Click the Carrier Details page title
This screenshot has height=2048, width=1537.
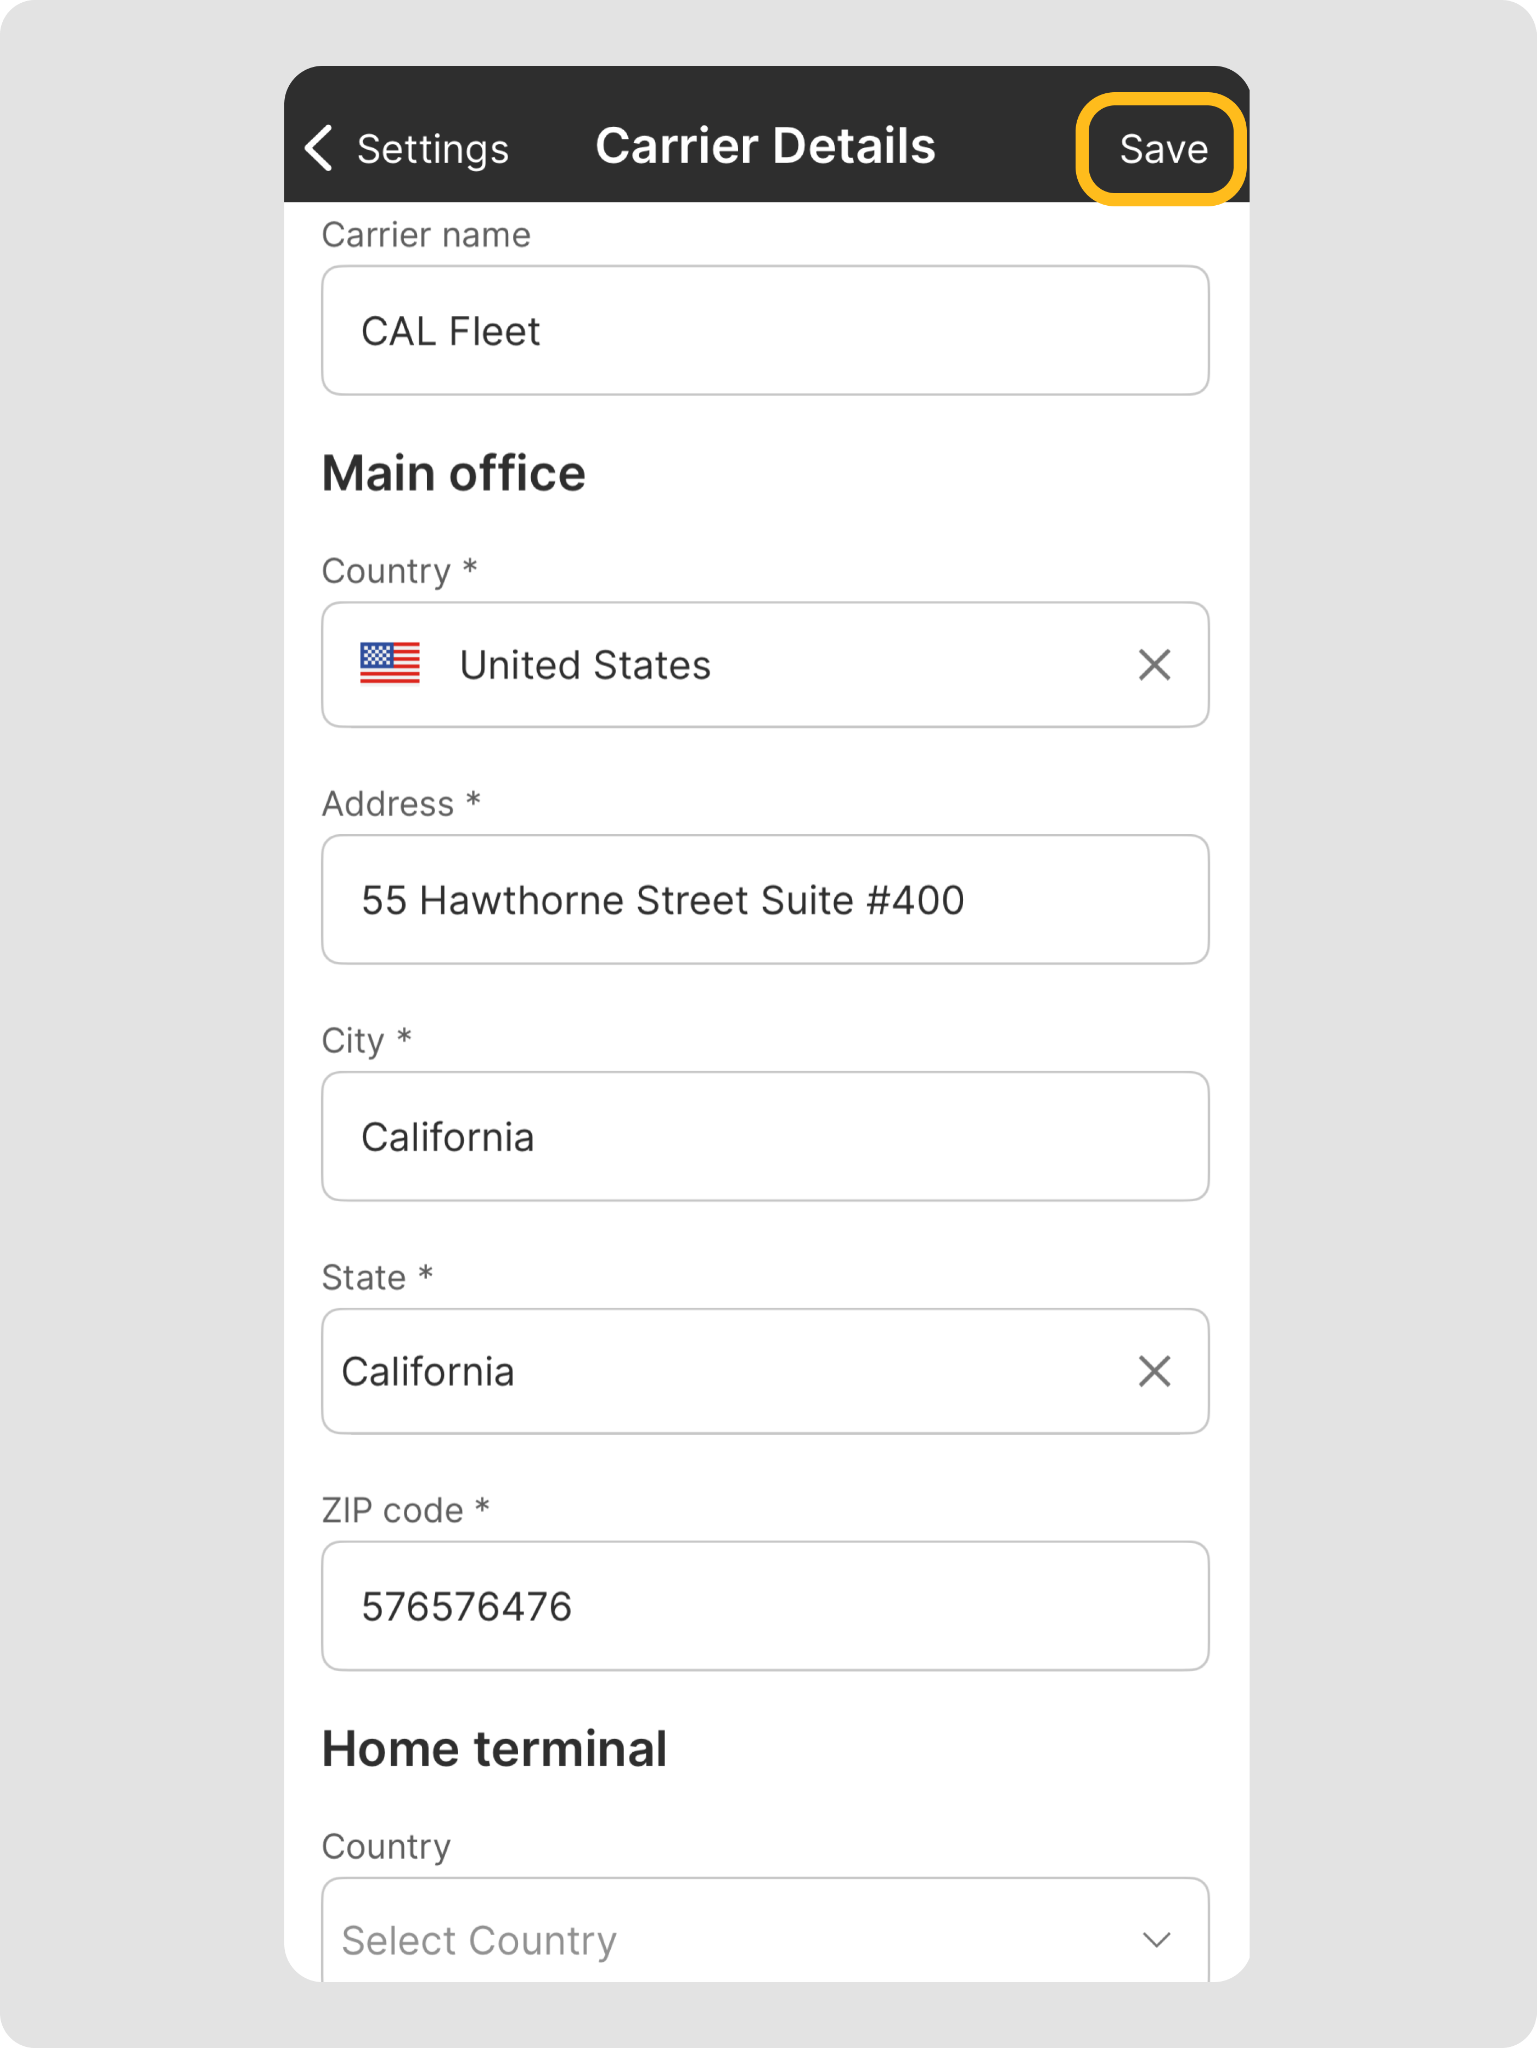tap(765, 146)
